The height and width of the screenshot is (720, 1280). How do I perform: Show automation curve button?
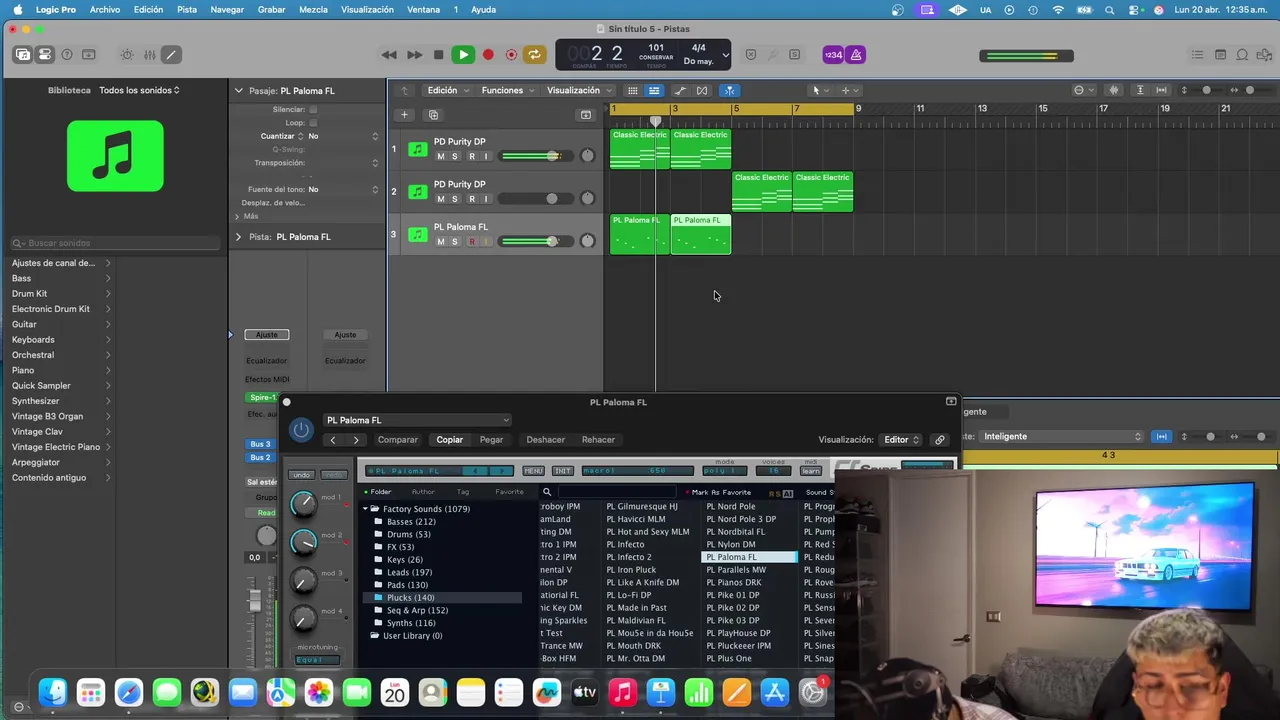(680, 90)
